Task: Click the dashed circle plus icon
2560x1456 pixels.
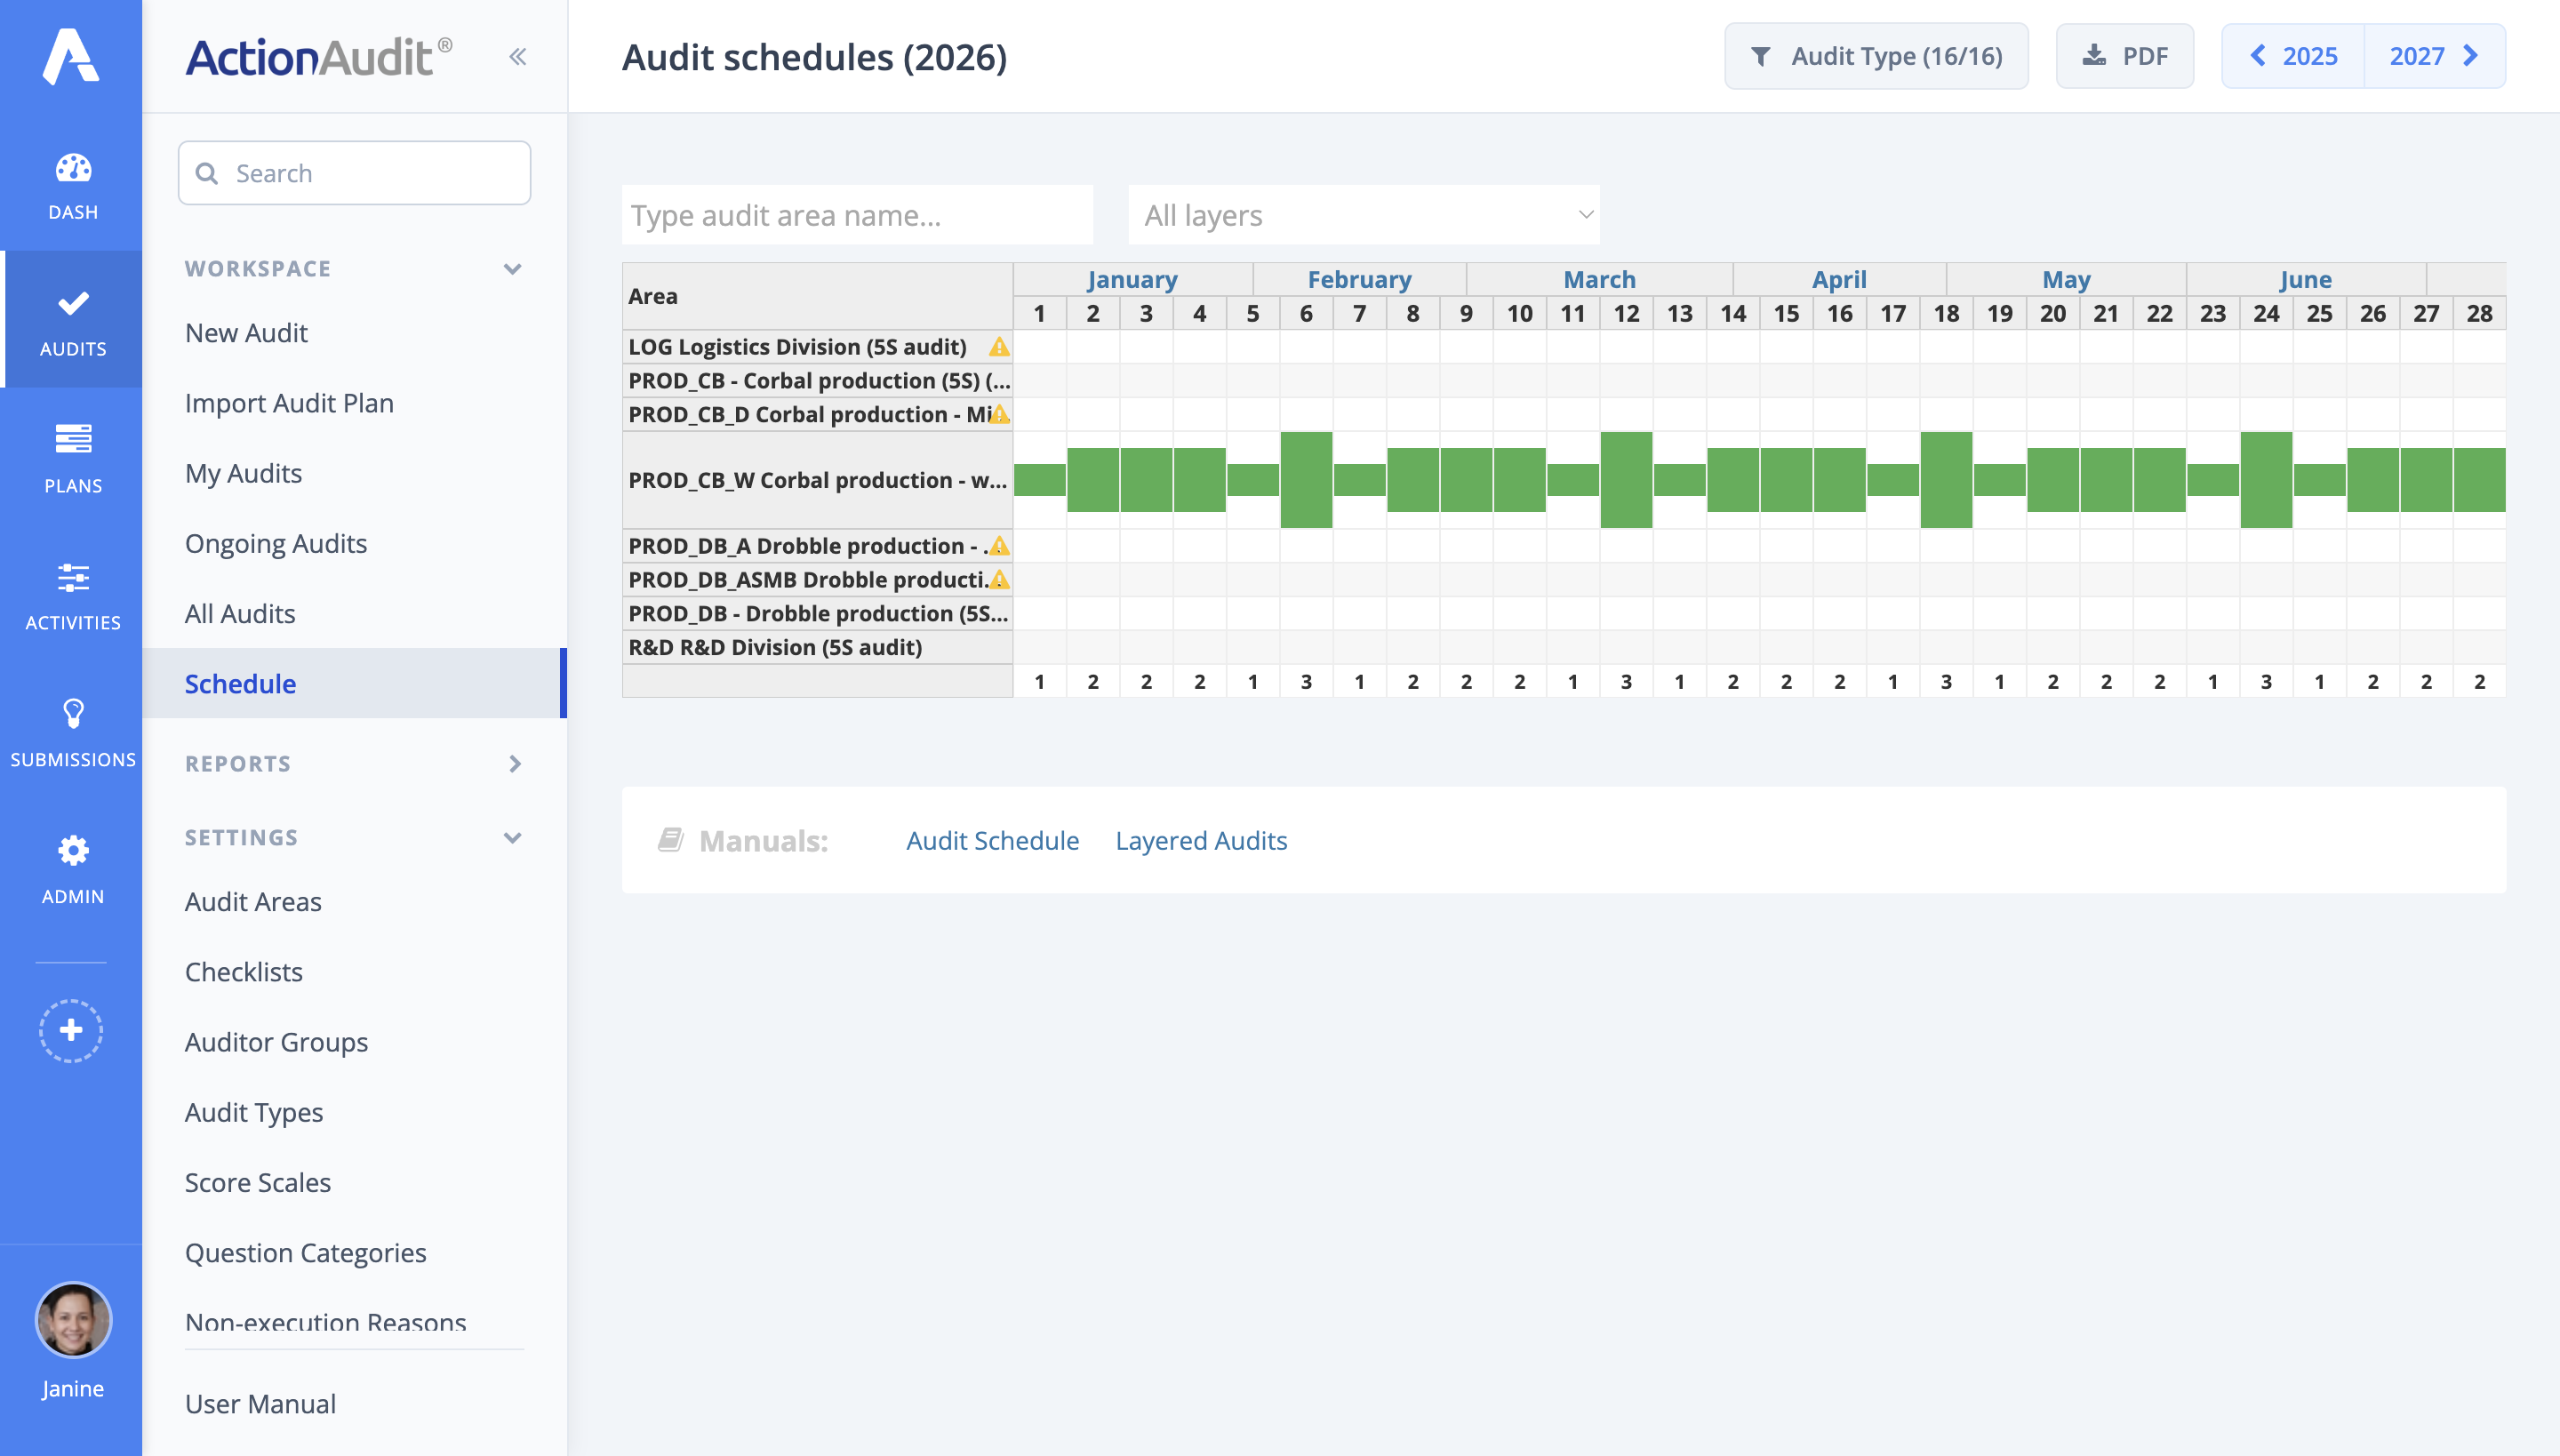Action: [71, 1030]
